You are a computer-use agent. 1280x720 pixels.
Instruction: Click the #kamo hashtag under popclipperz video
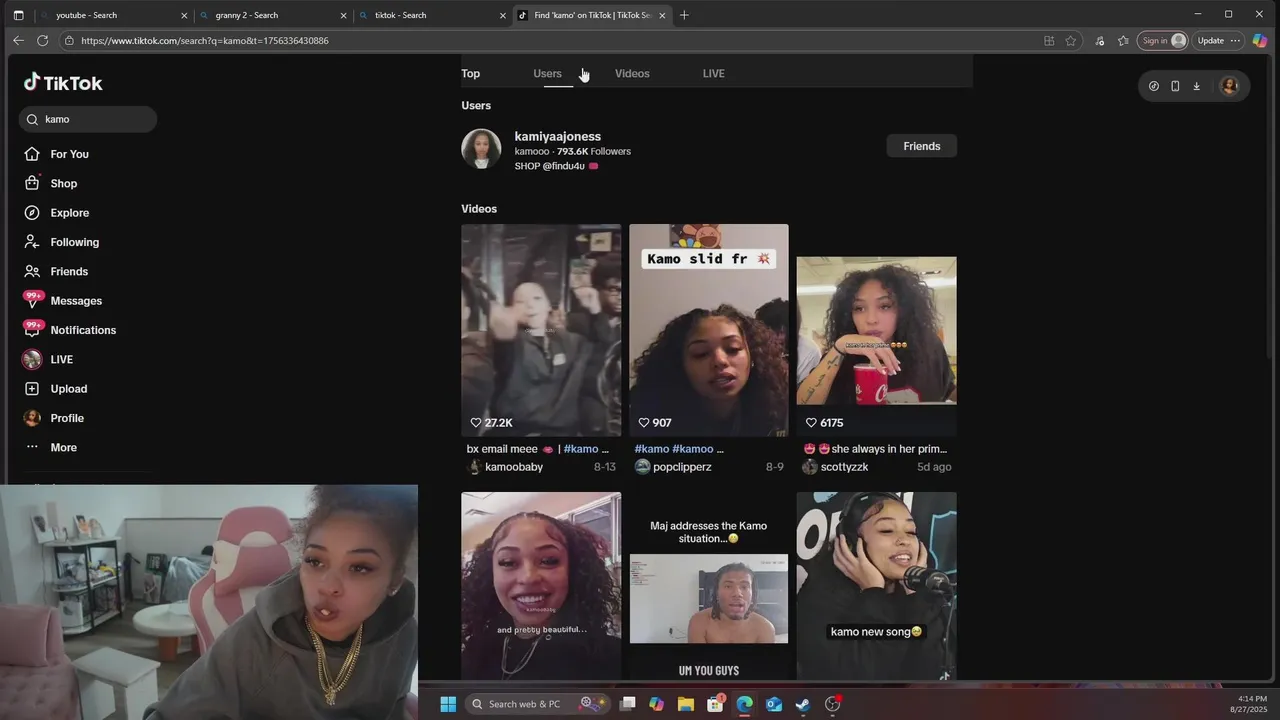tap(652, 449)
